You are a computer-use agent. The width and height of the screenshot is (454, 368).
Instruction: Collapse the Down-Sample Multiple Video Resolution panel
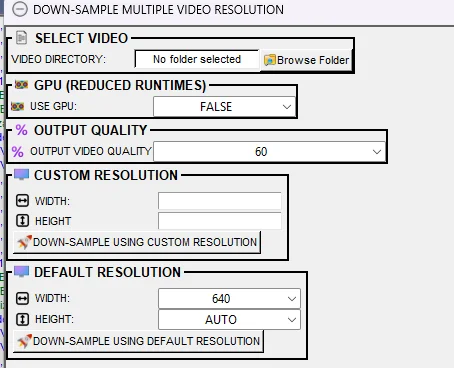(x=20, y=10)
